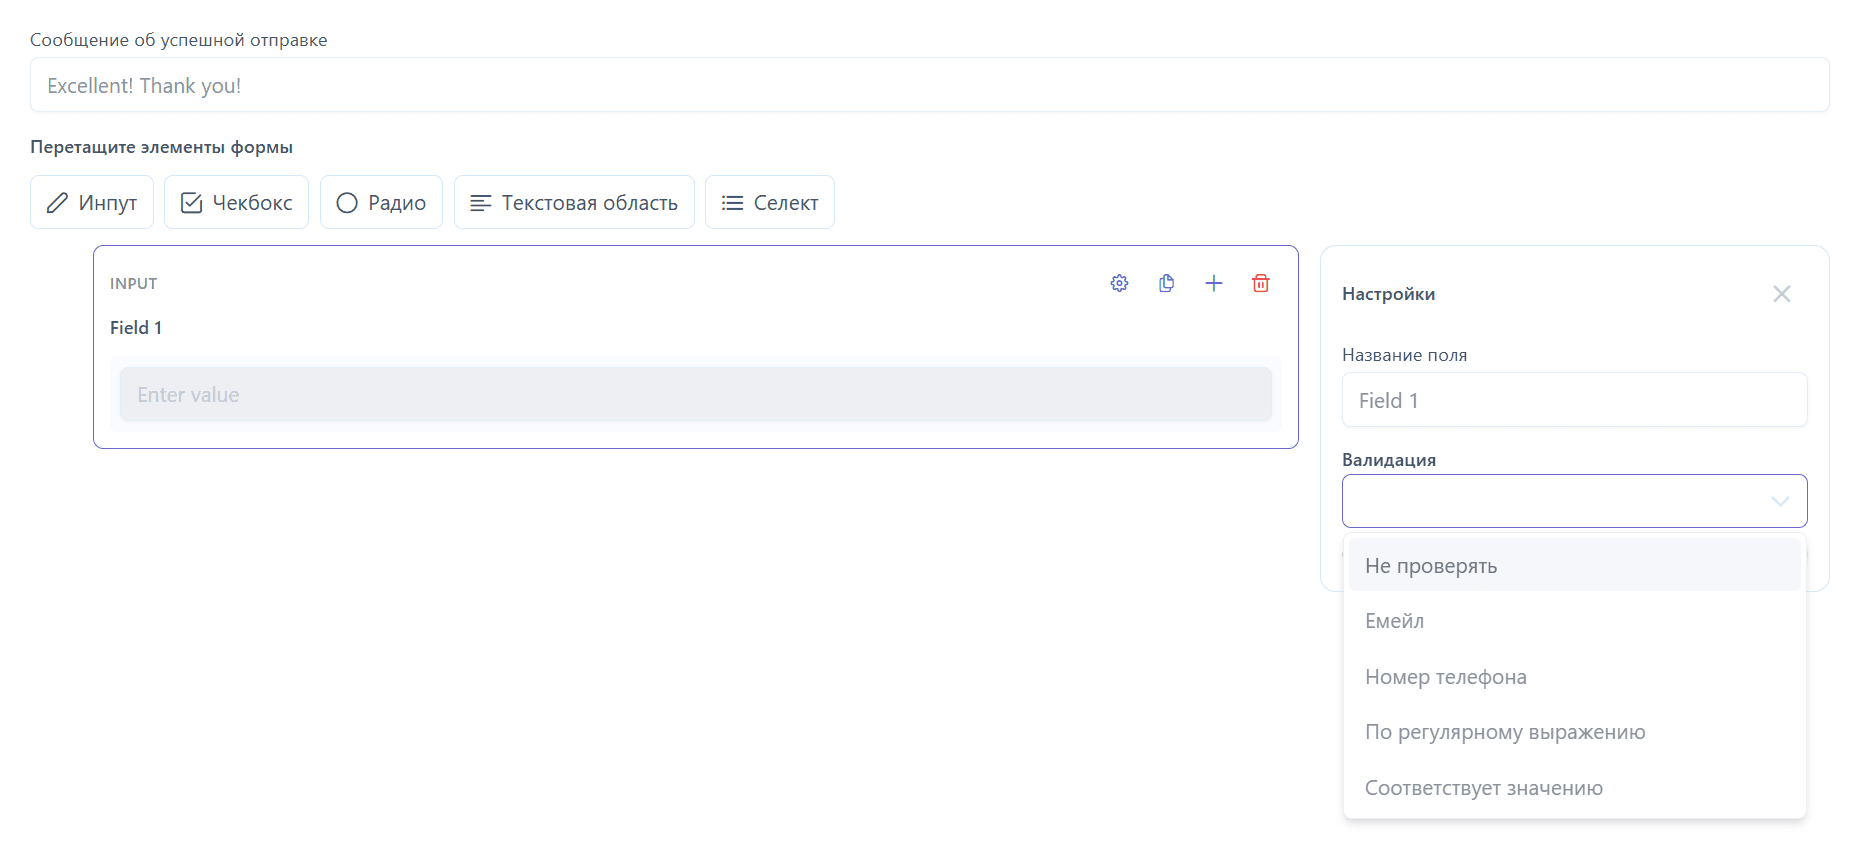The height and width of the screenshot is (852, 1853).
Task: Pick Номер телефона validation option
Action: (1574, 677)
